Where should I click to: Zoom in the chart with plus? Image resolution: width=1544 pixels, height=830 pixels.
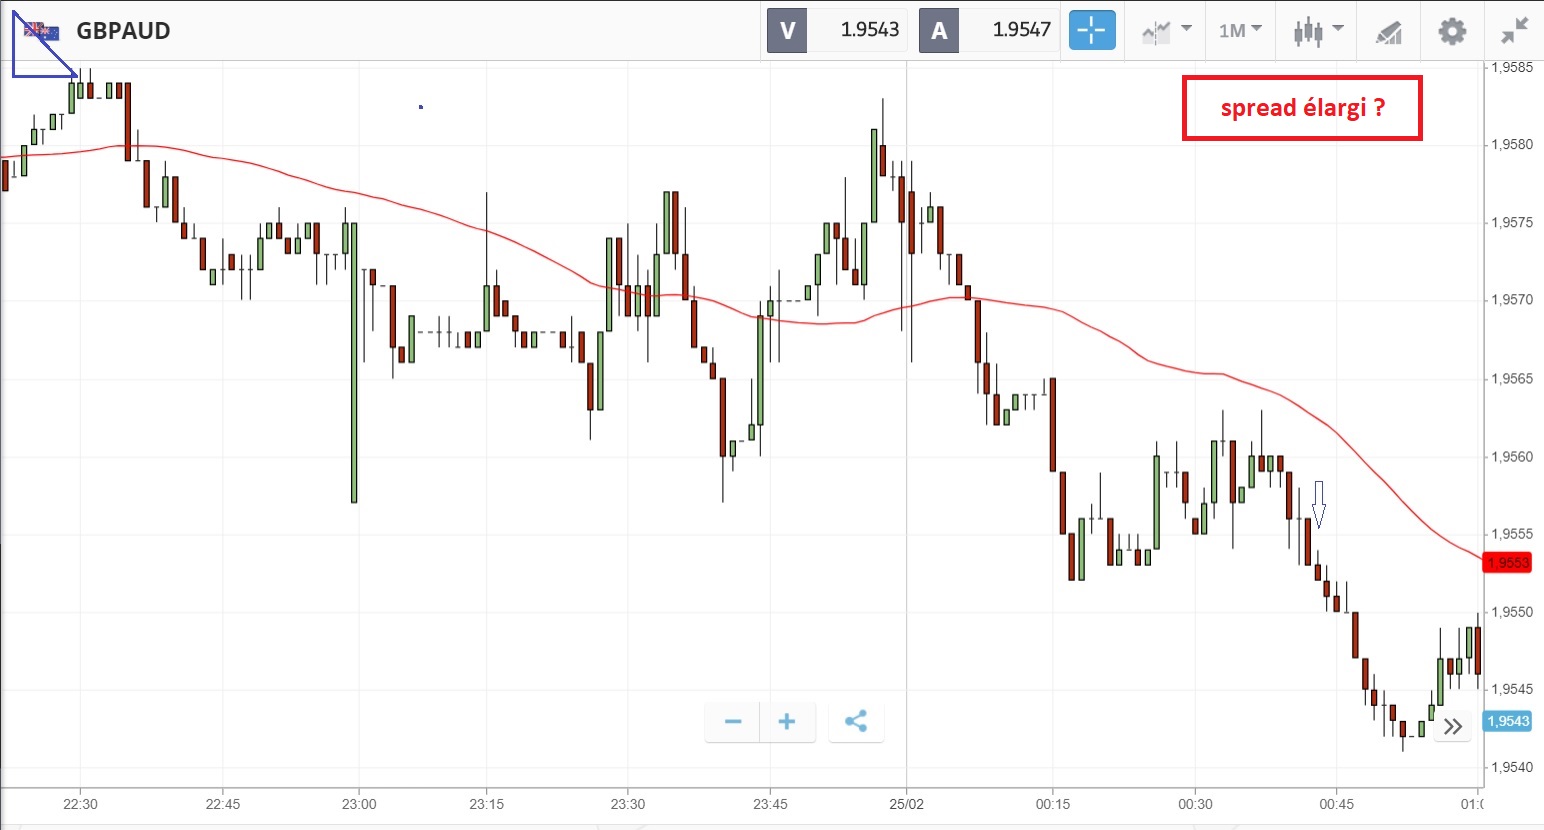pos(787,722)
